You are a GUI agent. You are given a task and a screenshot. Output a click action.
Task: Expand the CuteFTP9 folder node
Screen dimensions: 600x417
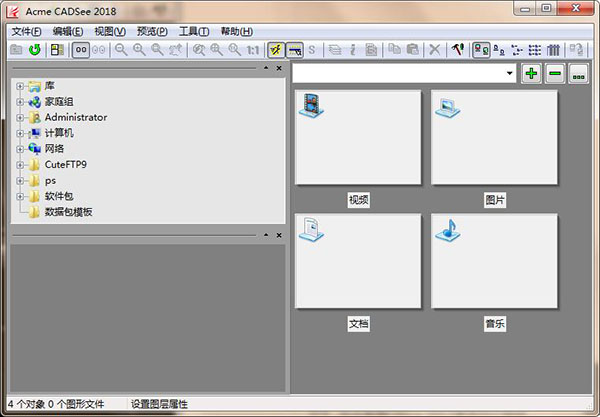[20, 165]
